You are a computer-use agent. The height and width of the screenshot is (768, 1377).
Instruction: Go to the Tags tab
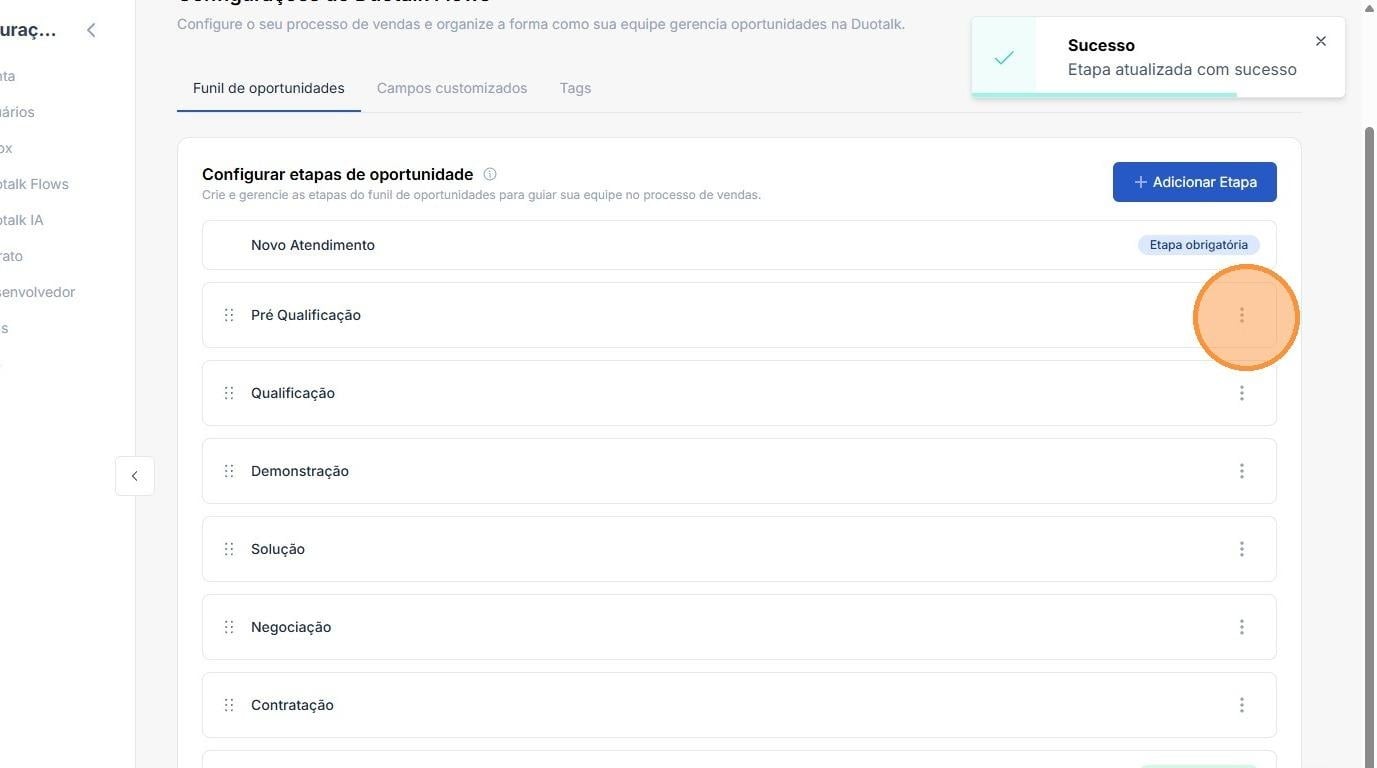click(x=575, y=88)
